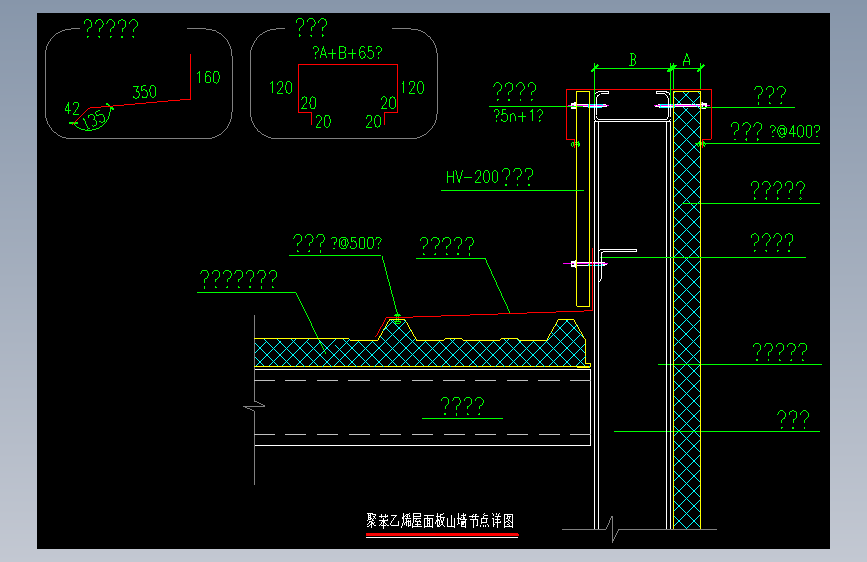The image size is (867, 562).
Task: Click the ?@500? spacing annotation
Action: point(356,243)
